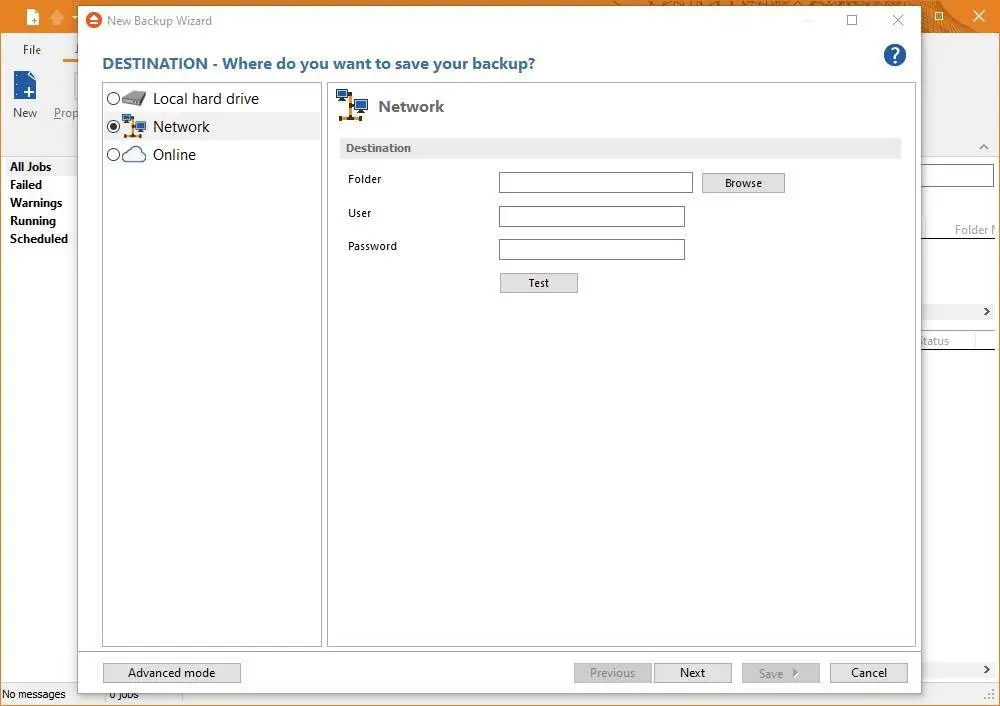The width and height of the screenshot is (1000, 706).
Task: Click the Browse button
Action: tap(743, 183)
